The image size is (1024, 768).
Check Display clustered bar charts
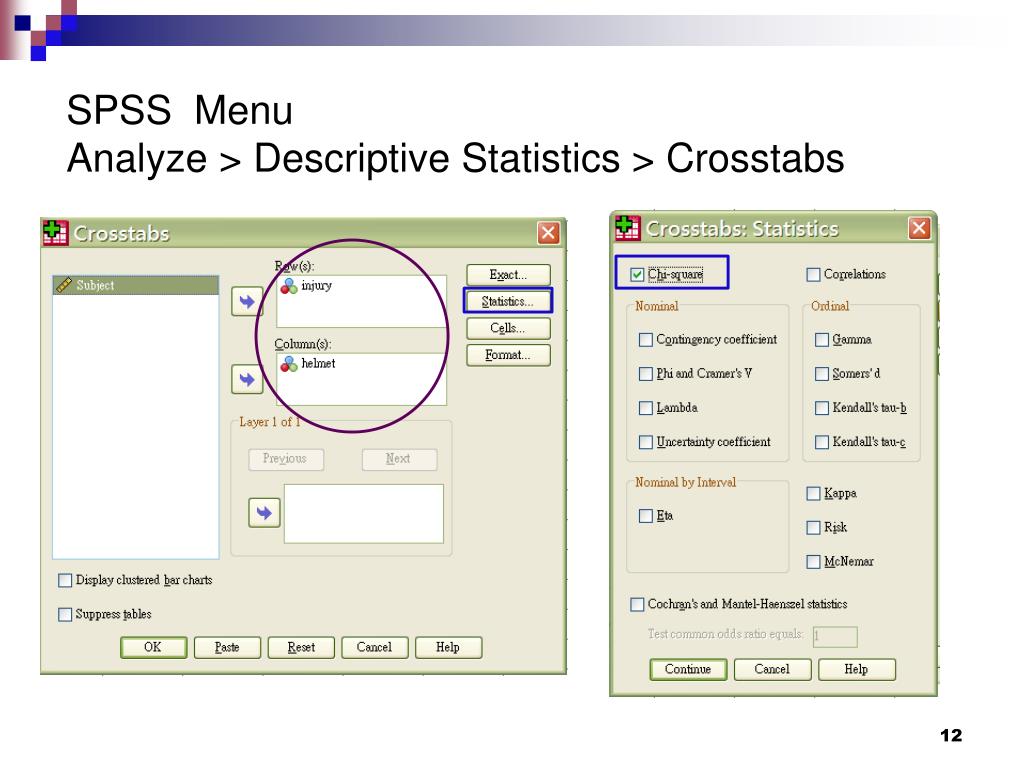tap(65, 581)
